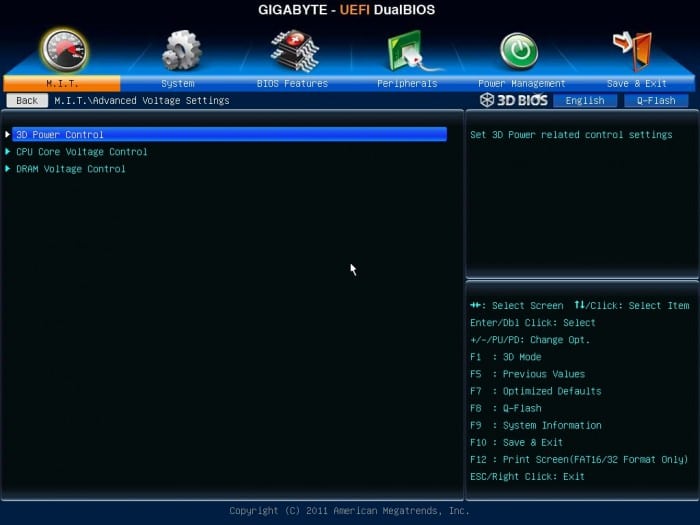Click the 'F9 : System Information' help line

click(x=535, y=425)
